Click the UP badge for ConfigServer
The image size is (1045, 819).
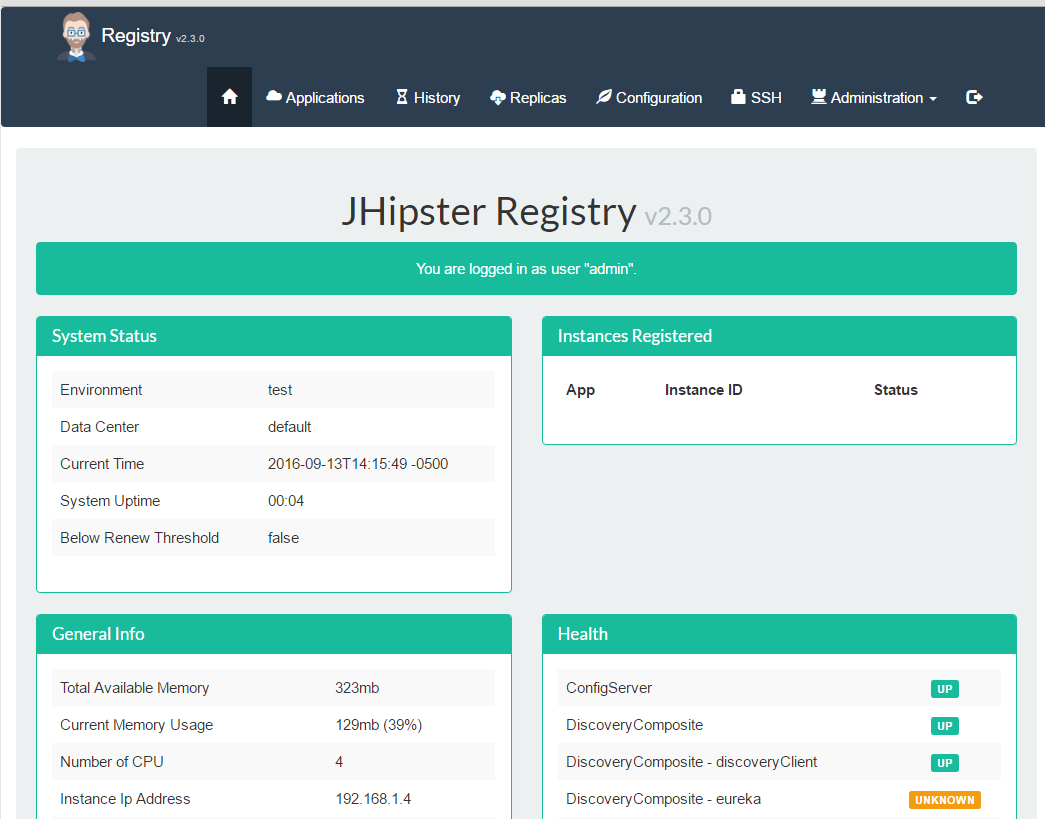pos(944,688)
